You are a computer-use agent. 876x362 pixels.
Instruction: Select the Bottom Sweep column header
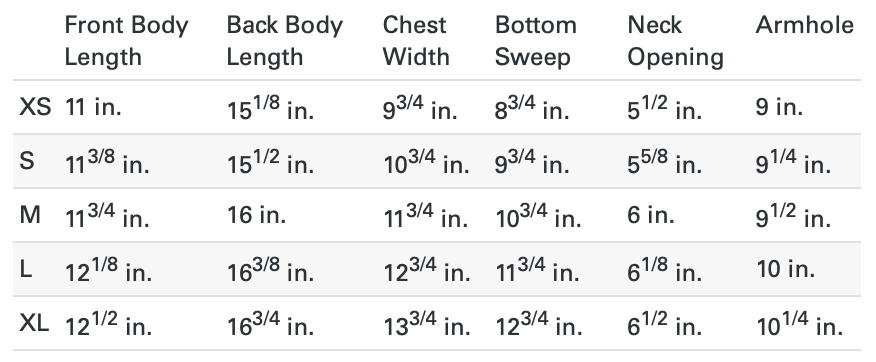[x=536, y=41]
